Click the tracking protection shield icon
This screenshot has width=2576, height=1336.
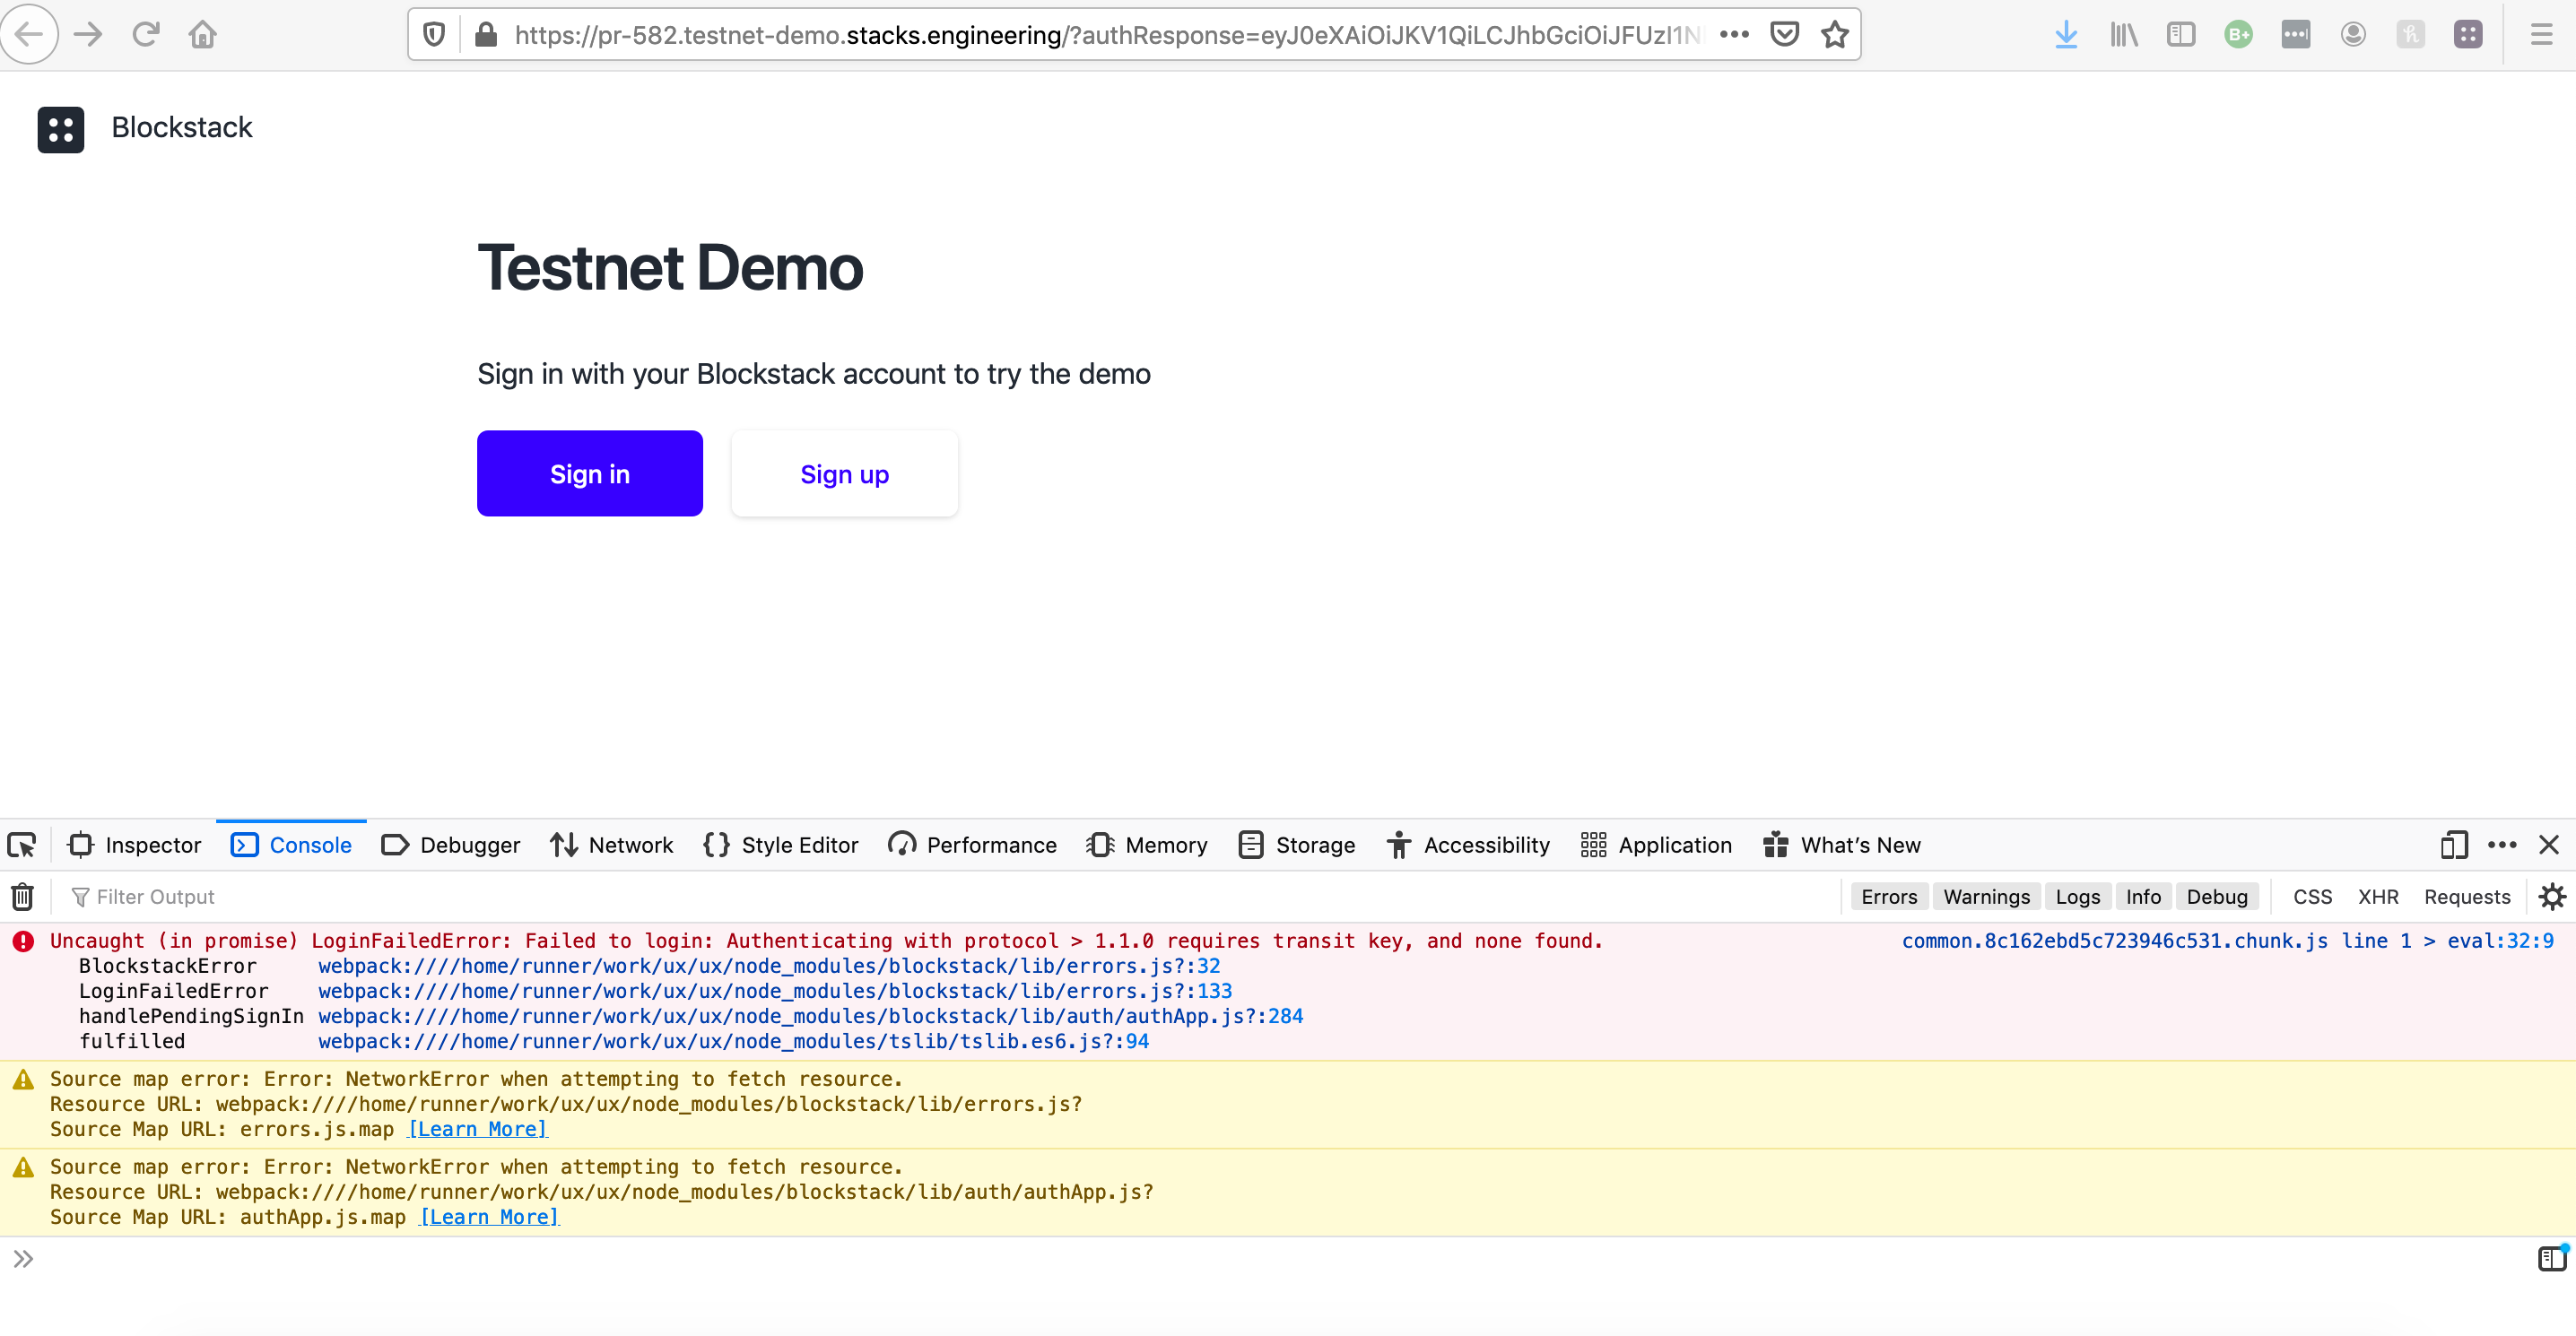tap(433, 32)
